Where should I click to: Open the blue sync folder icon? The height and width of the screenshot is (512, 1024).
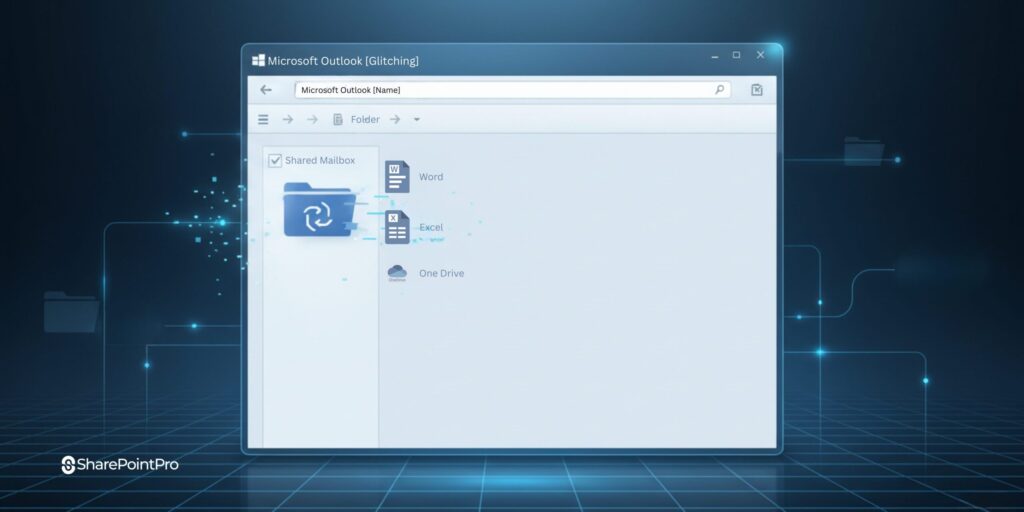317,209
